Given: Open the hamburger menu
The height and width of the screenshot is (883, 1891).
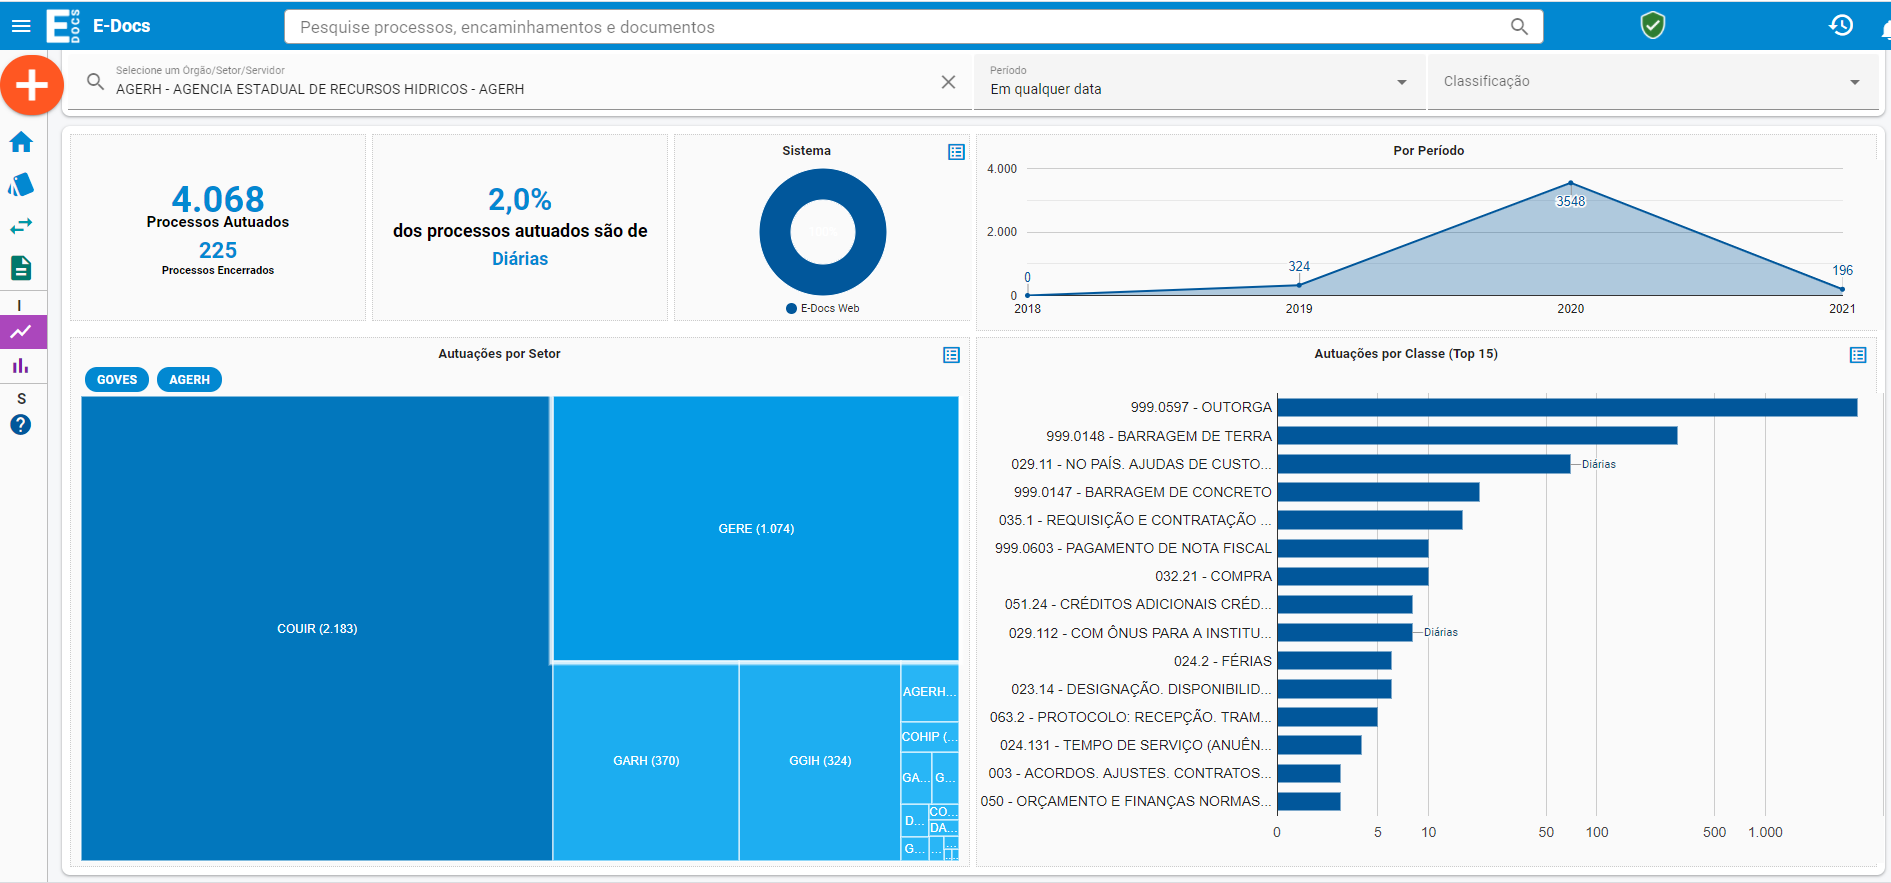Looking at the screenshot, I should (21, 26).
